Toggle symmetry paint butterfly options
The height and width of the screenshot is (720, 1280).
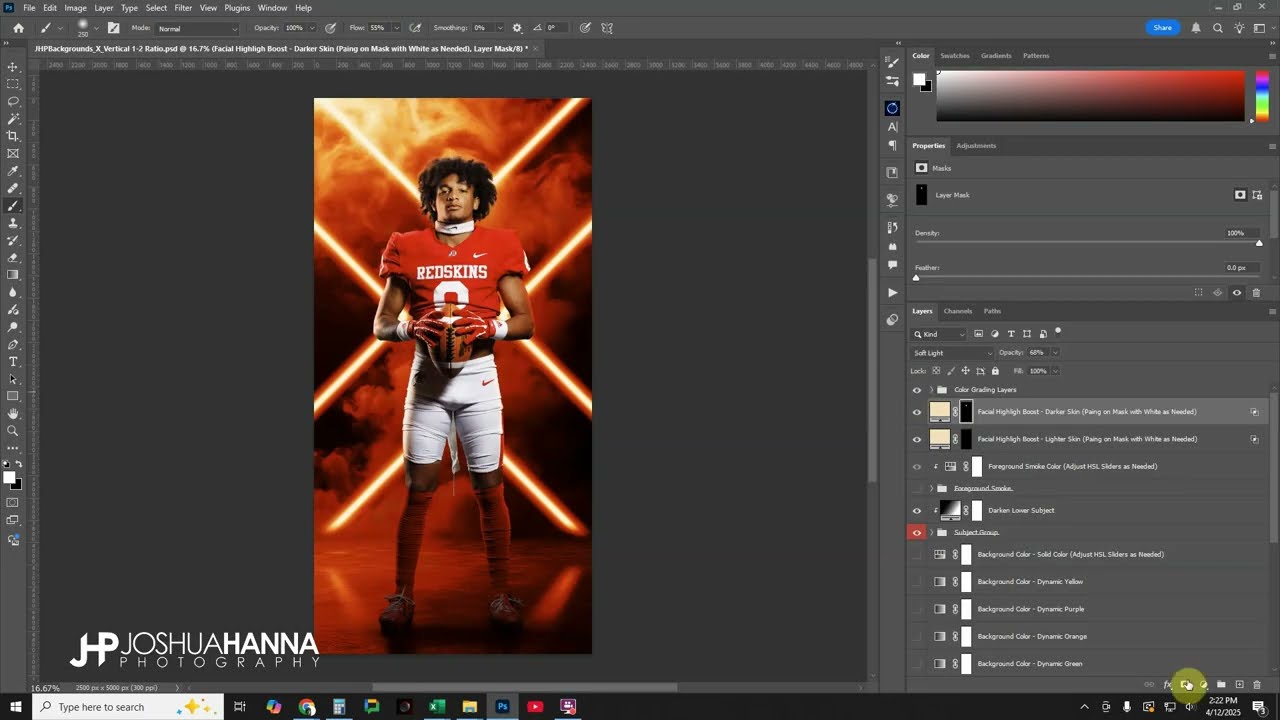click(607, 28)
